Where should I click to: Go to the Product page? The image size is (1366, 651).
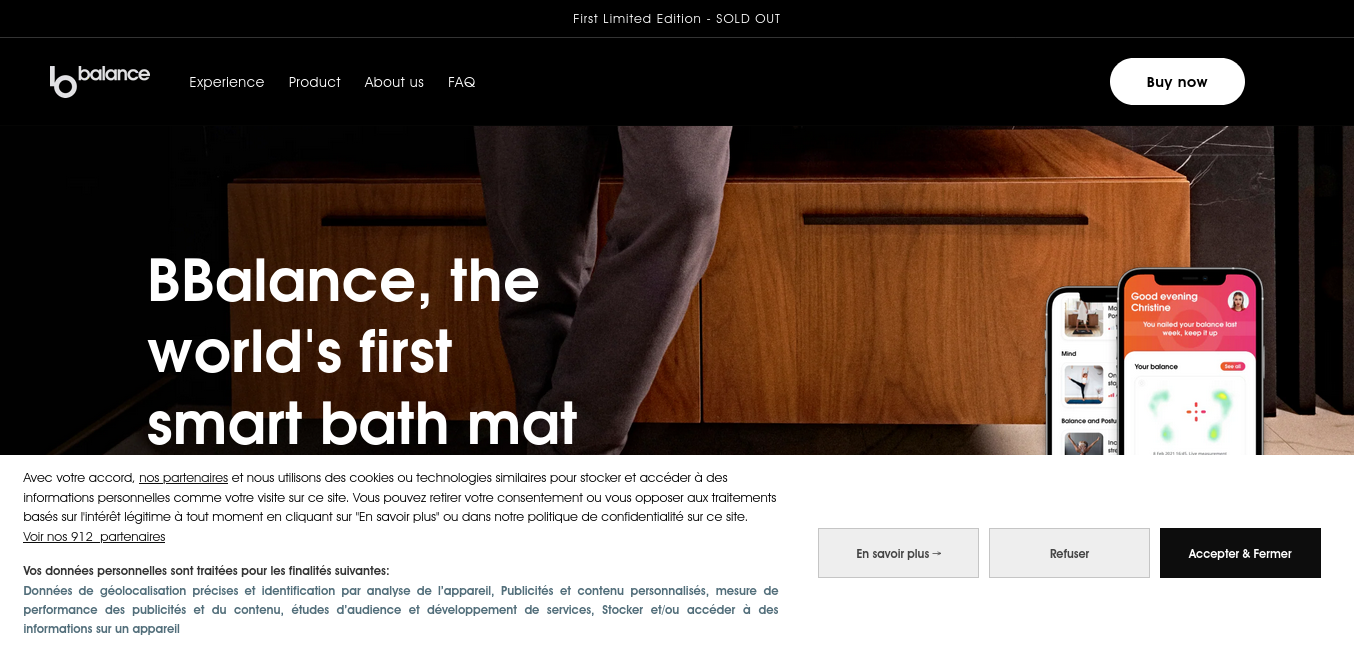click(x=315, y=82)
